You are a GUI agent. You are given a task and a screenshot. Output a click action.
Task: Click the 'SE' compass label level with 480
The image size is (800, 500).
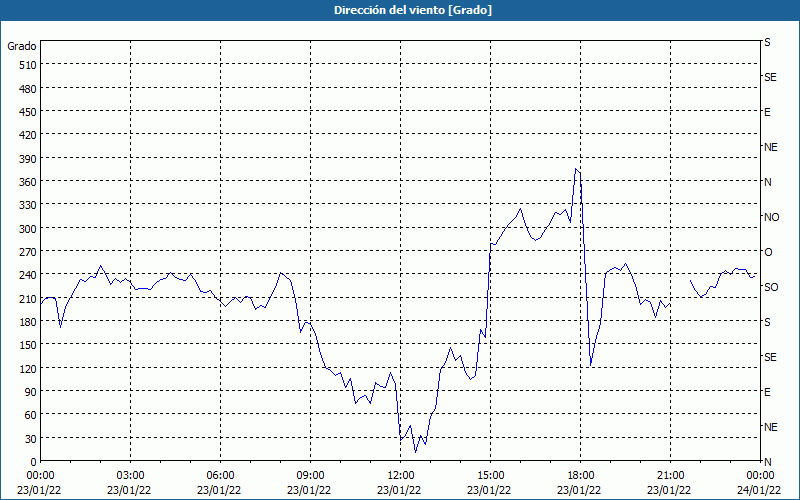[770, 78]
